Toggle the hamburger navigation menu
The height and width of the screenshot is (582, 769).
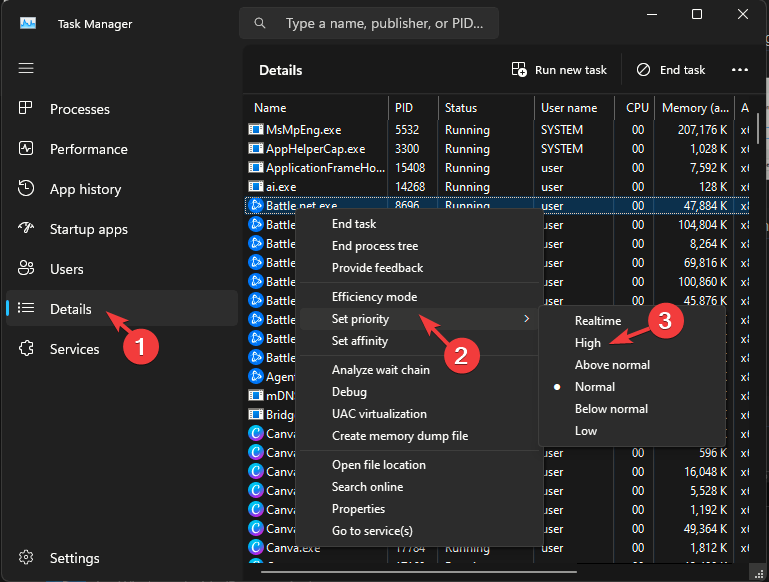(x=26, y=68)
